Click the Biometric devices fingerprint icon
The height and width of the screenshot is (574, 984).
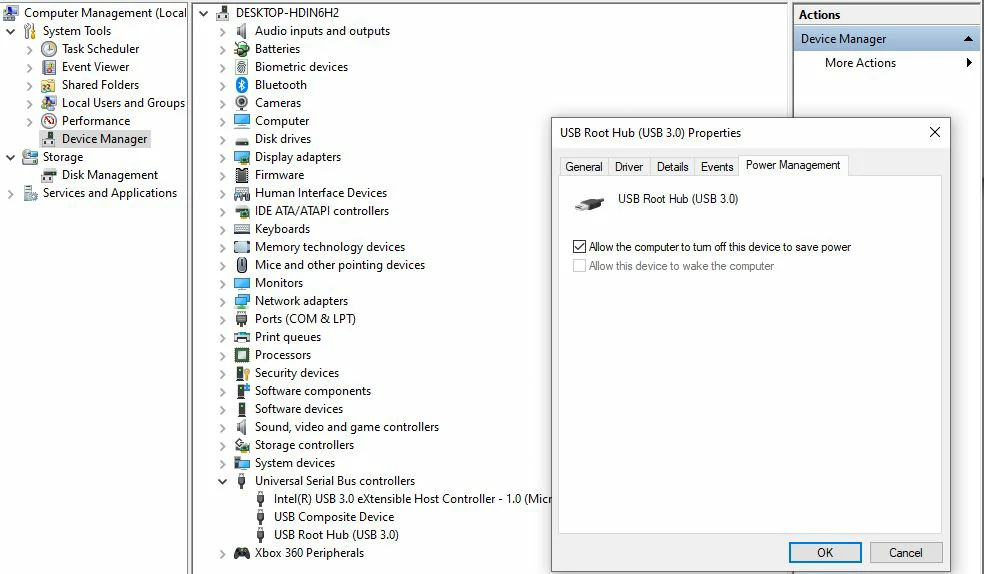click(x=242, y=67)
